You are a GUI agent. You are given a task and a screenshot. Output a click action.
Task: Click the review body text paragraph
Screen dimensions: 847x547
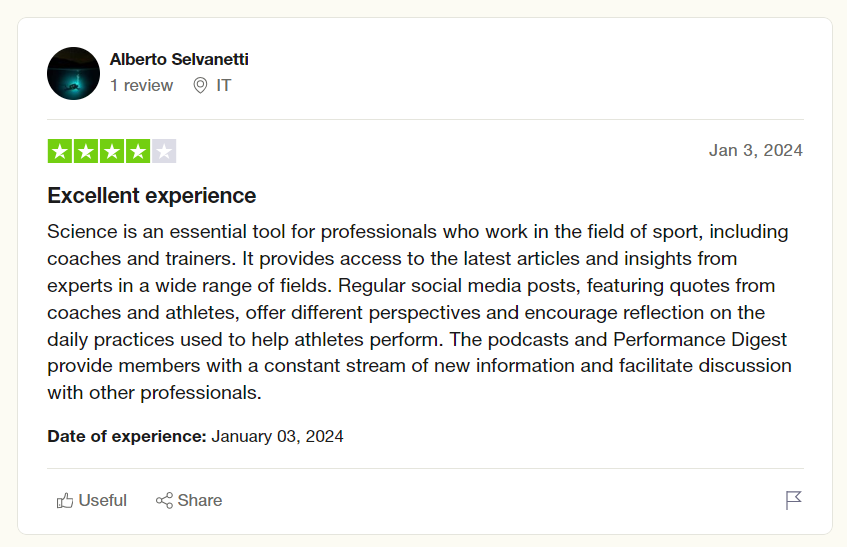(419, 312)
